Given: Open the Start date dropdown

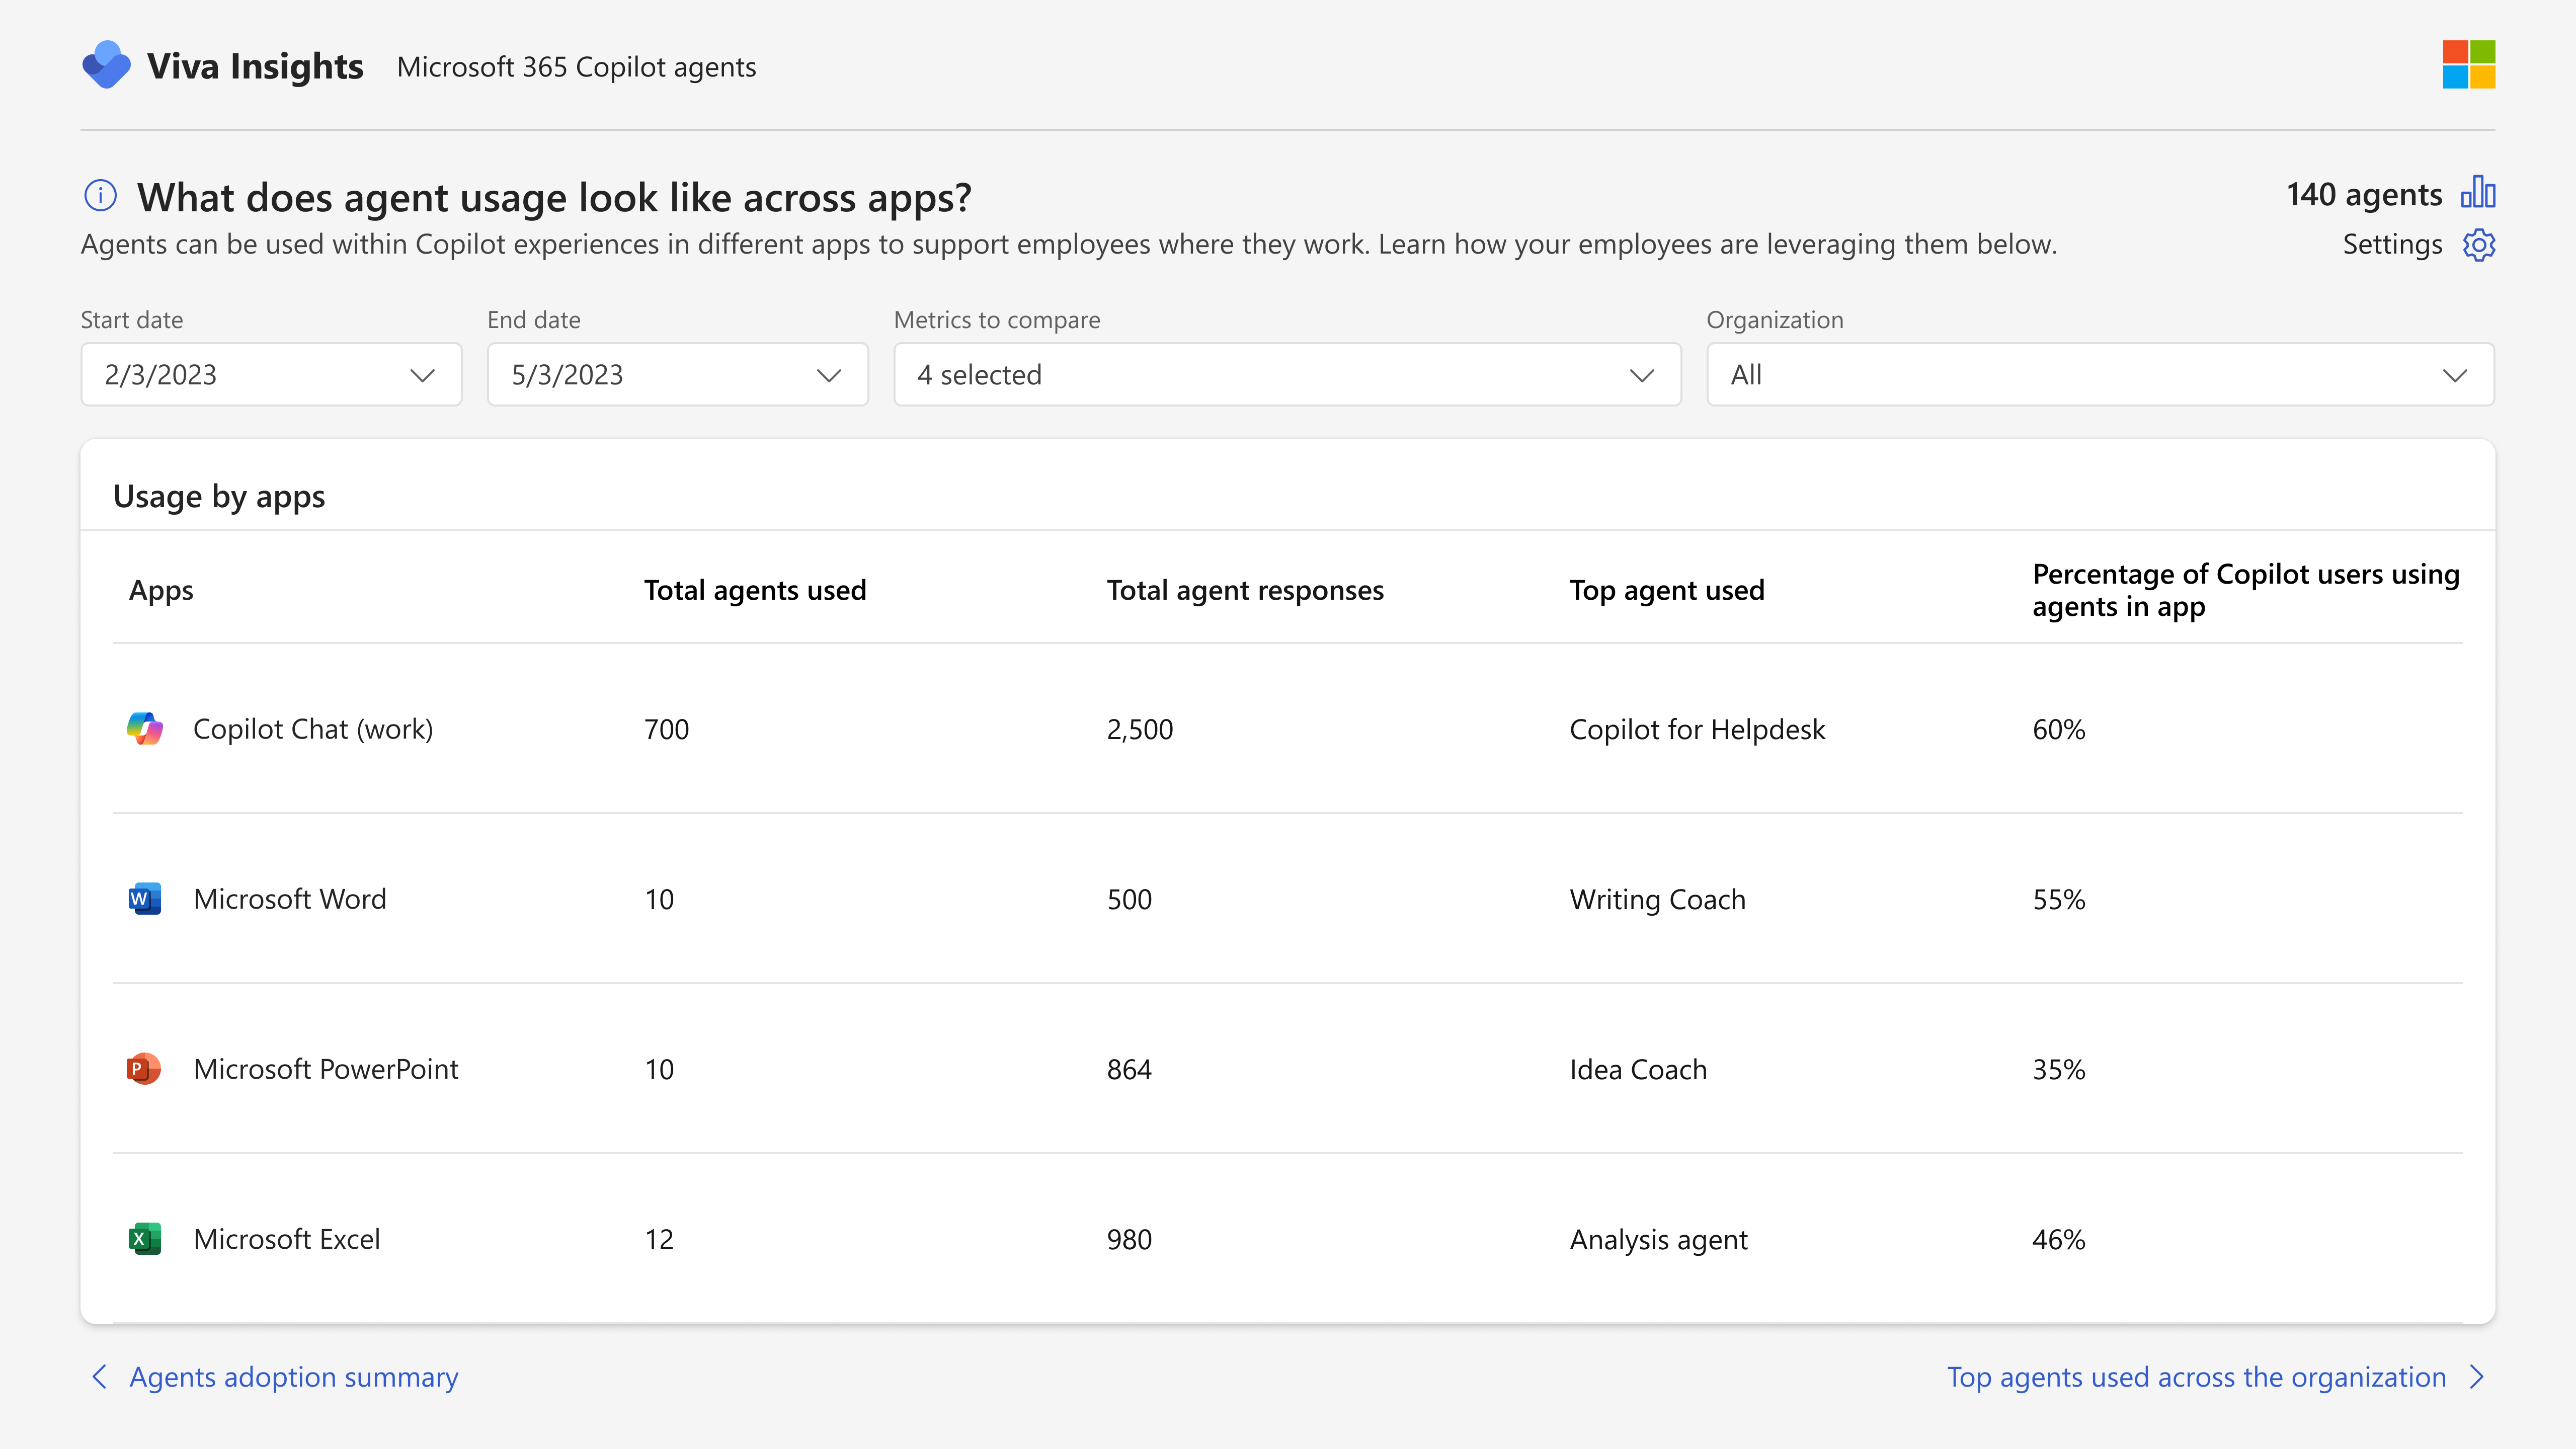Looking at the screenshot, I should [271, 374].
